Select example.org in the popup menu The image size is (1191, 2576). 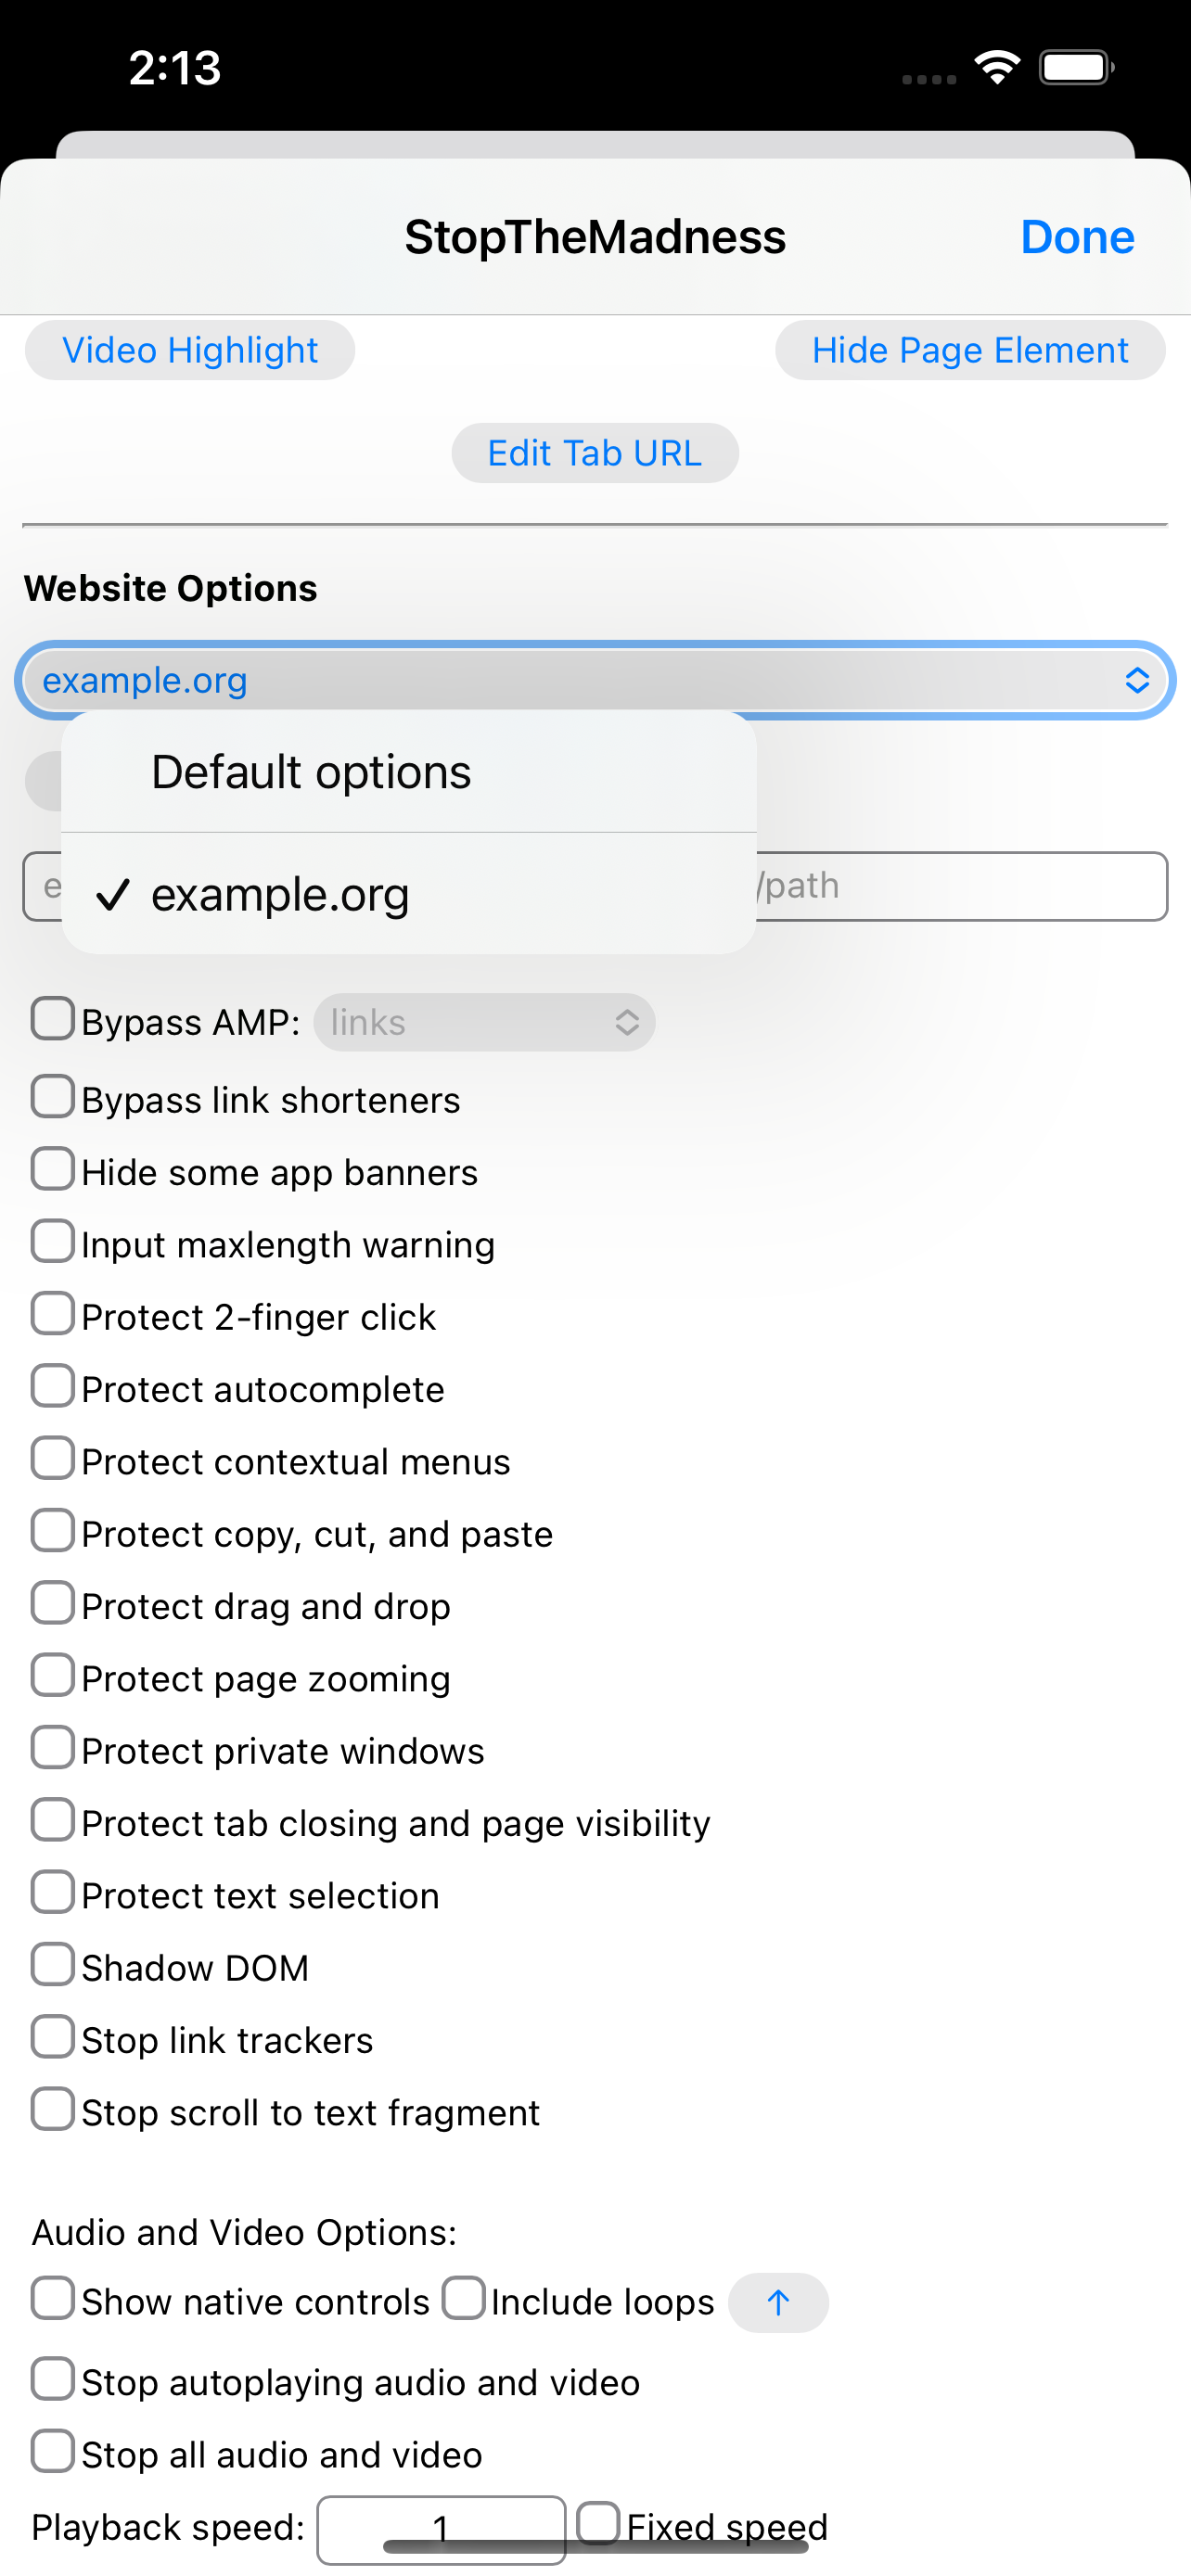click(280, 894)
